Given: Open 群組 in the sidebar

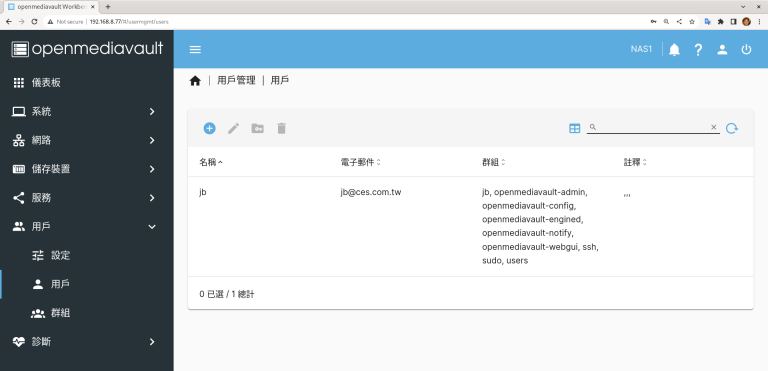Looking at the screenshot, I should 87,313.
